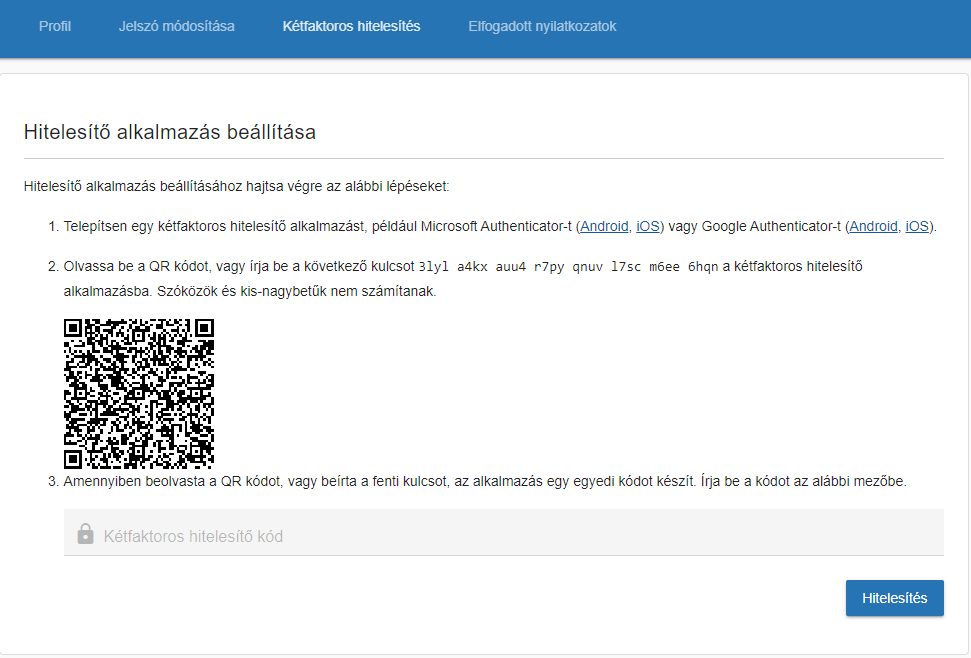Open the iOS link for Microsoft Authenticator
This screenshot has width=971, height=658.
647,226
